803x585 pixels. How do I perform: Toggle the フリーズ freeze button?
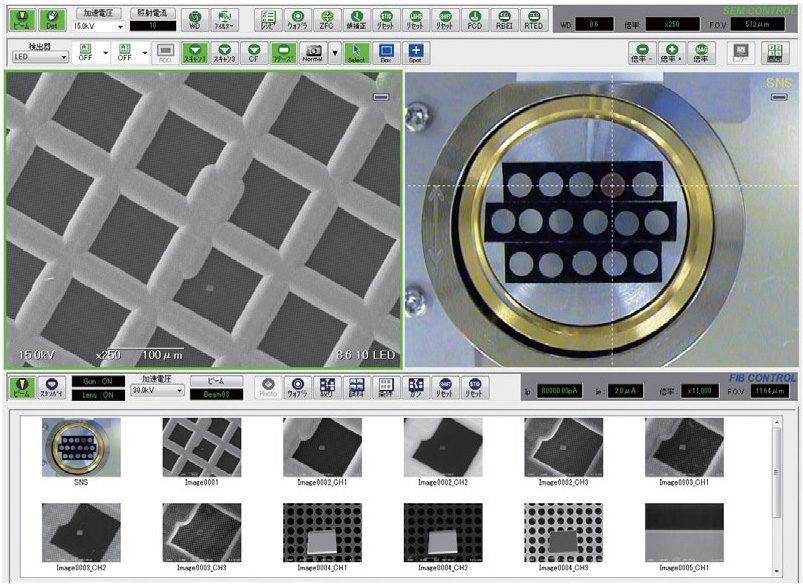click(x=283, y=53)
